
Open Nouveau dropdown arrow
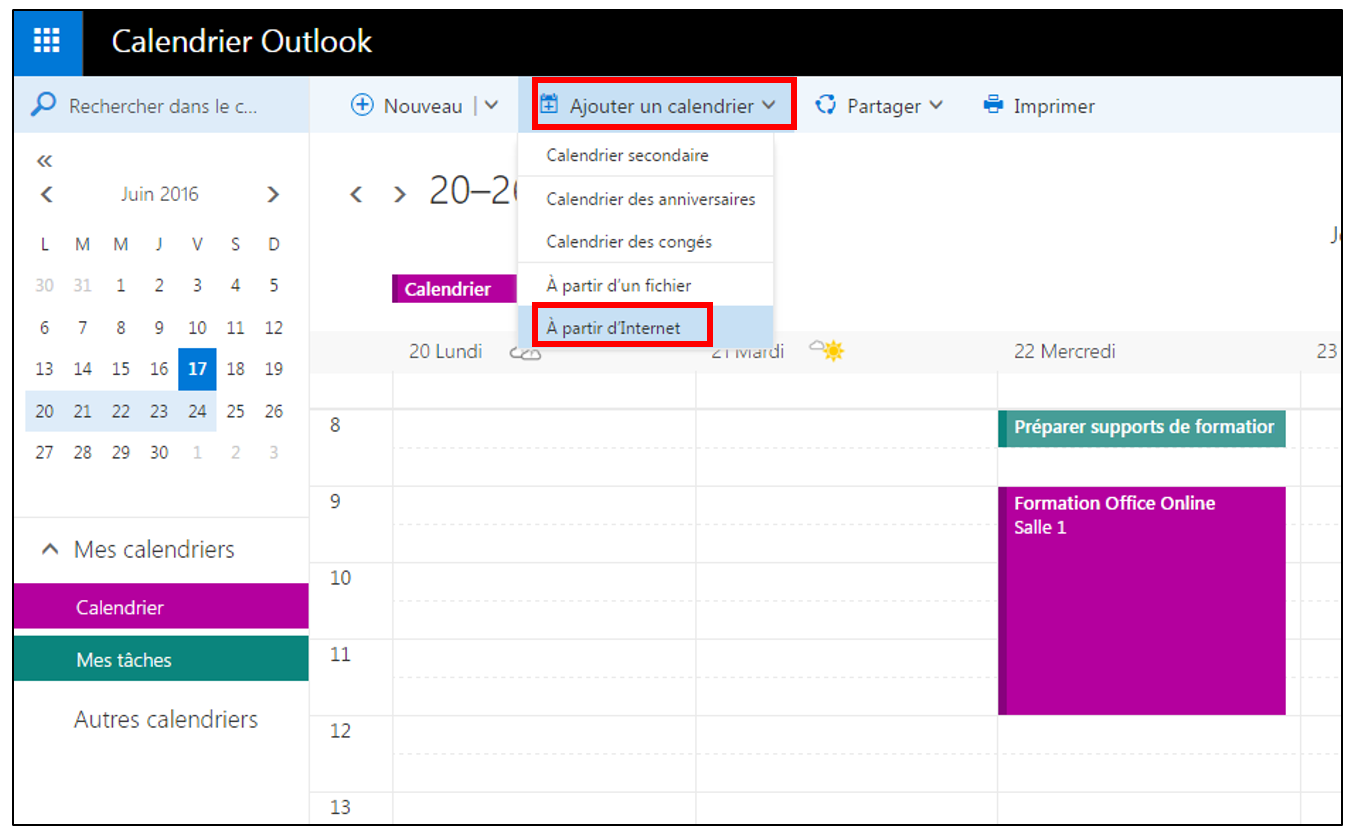click(x=491, y=105)
